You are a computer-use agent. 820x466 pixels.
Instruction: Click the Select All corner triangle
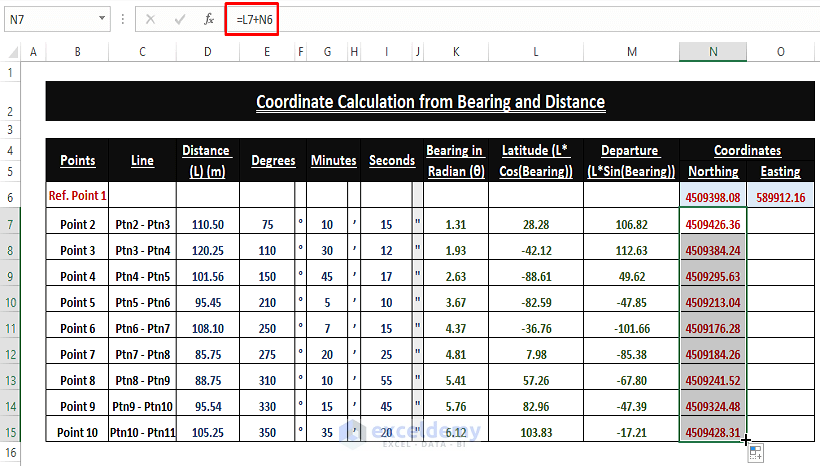[12, 52]
